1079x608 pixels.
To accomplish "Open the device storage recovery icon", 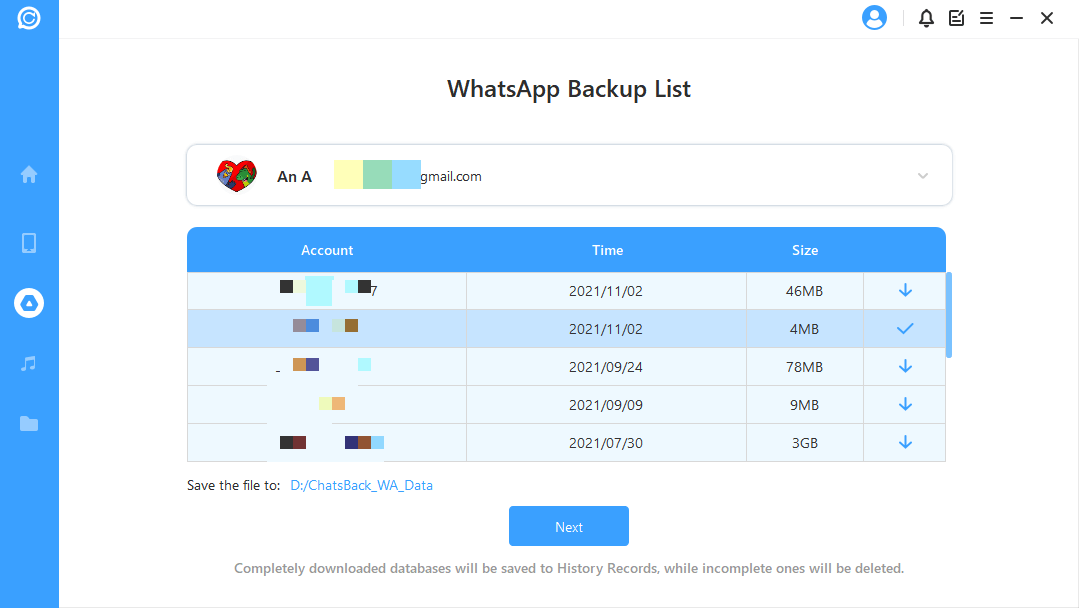I will tap(29, 243).
